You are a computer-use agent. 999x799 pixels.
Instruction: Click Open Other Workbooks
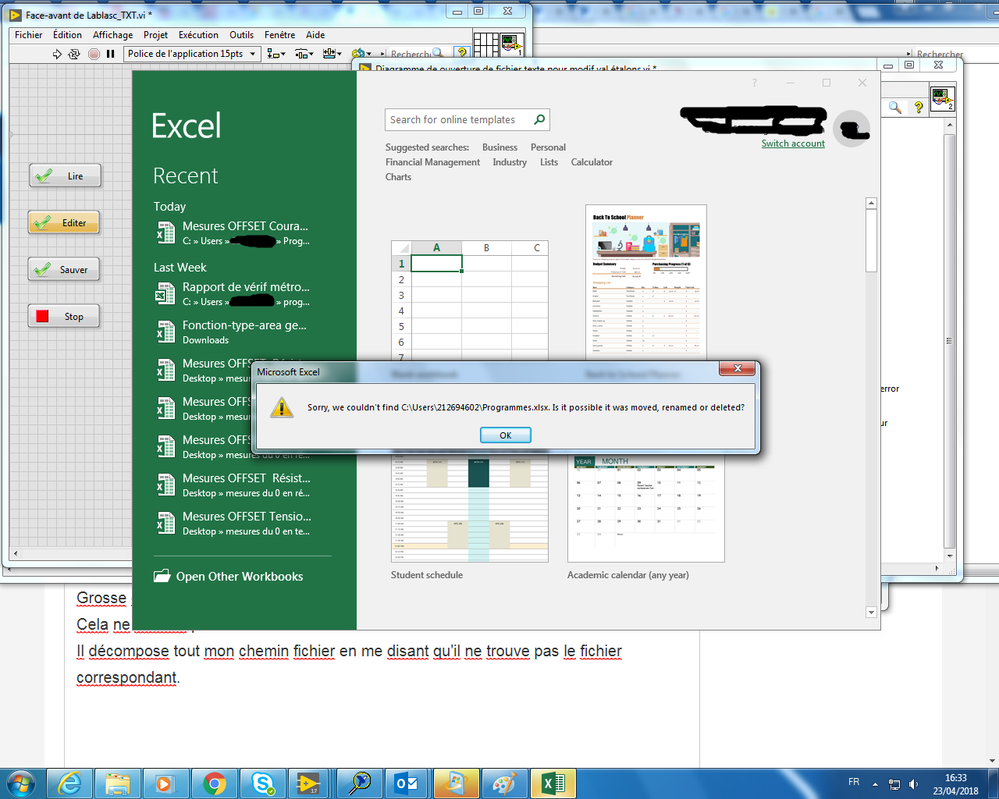[228, 576]
